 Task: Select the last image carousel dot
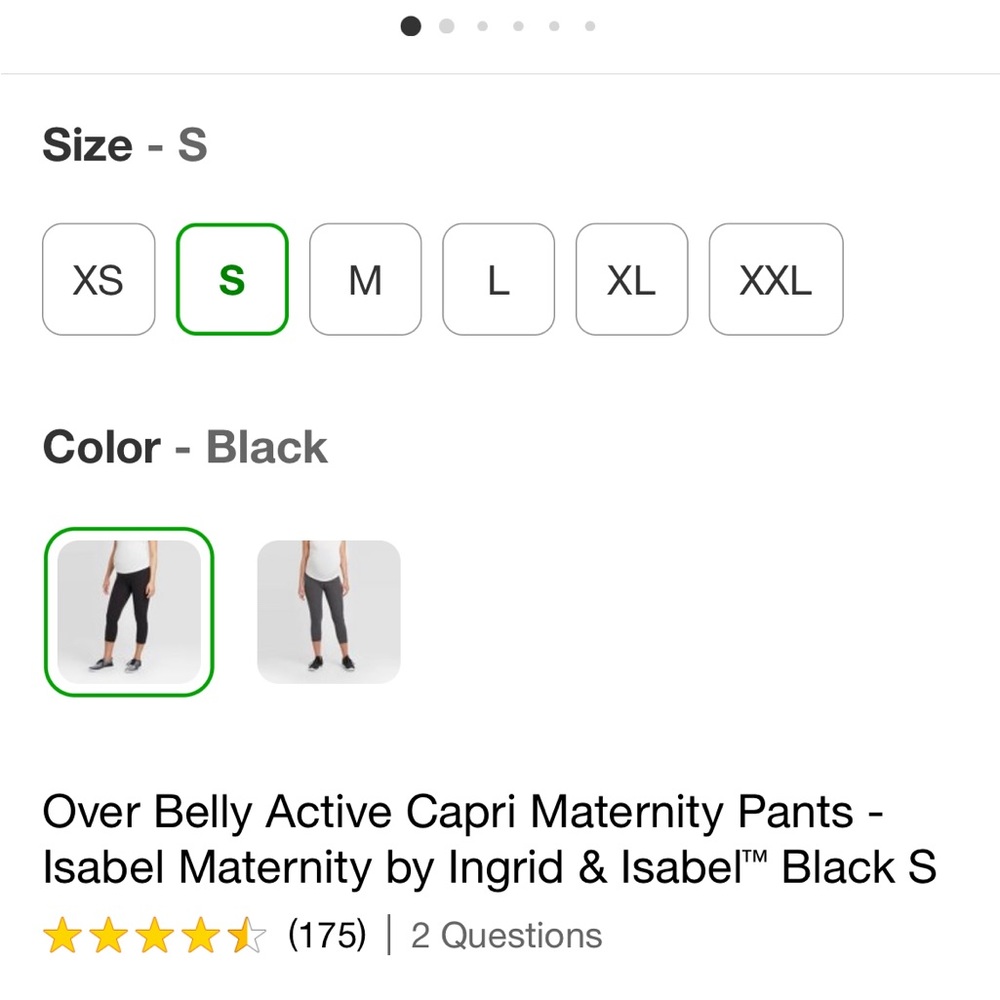pyautogui.click(x=590, y=25)
